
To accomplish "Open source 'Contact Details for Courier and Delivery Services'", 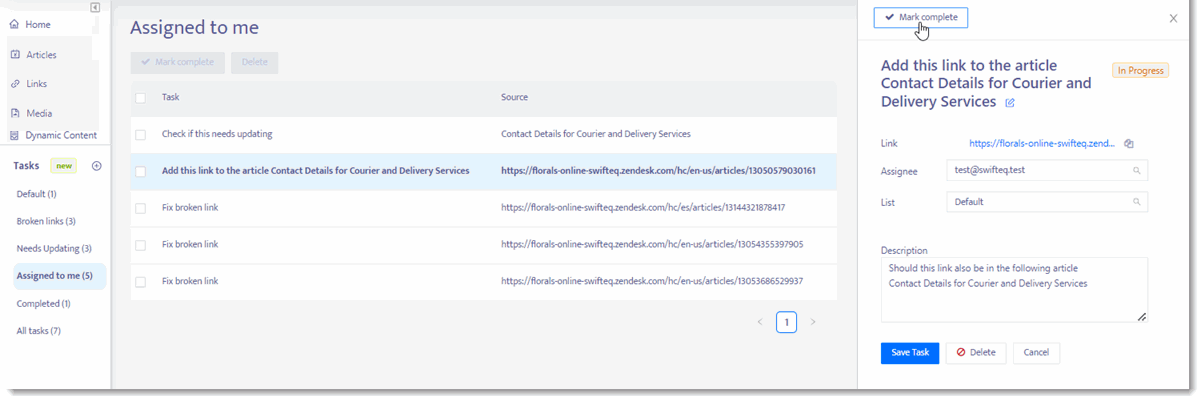I will pos(596,134).
